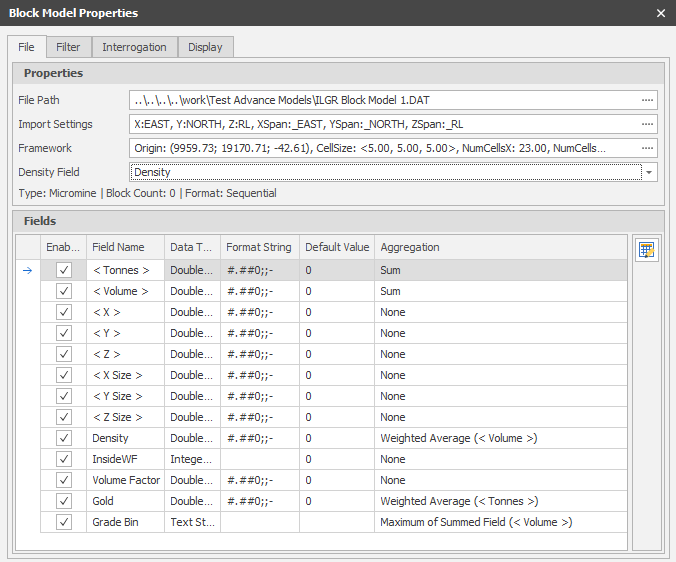Expand the Density Field dropdown arrow
This screenshot has height=562, width=676.
(650, 173)
